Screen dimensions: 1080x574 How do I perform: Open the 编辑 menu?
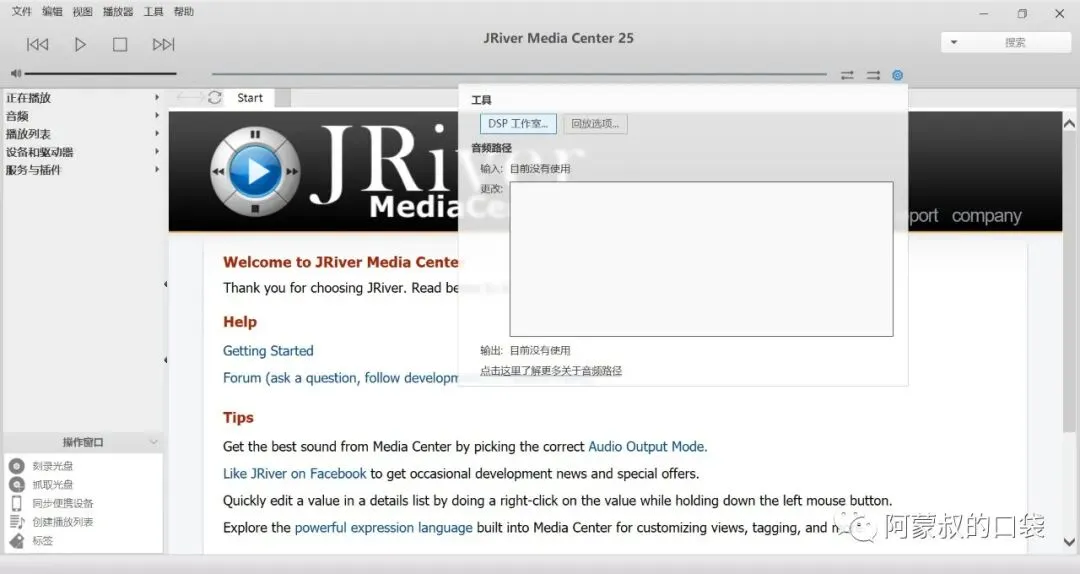[52, 12]
